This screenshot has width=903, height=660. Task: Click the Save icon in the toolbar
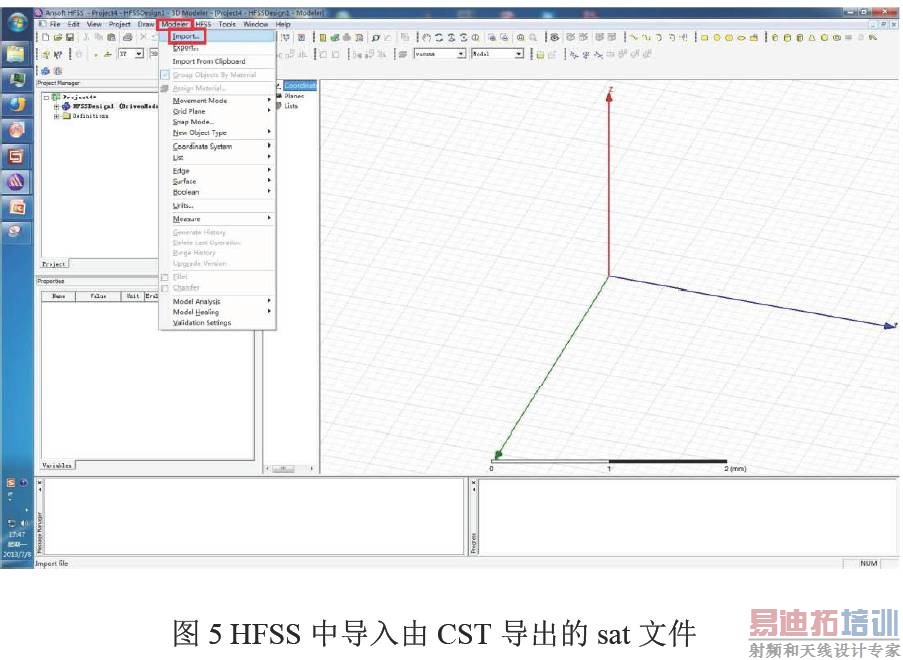pos(70,37)
